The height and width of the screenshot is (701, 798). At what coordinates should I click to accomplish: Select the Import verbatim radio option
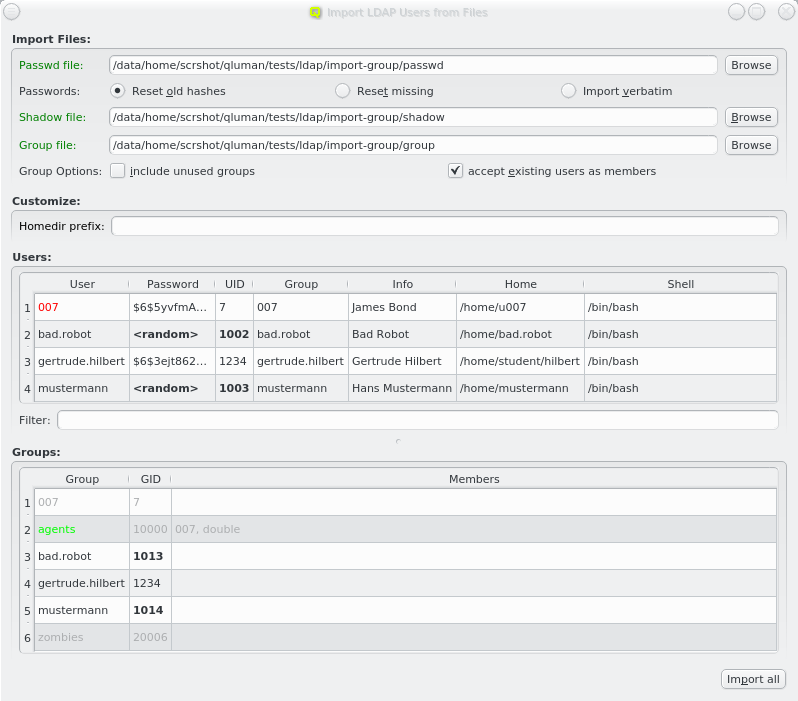tap(568, 91)
